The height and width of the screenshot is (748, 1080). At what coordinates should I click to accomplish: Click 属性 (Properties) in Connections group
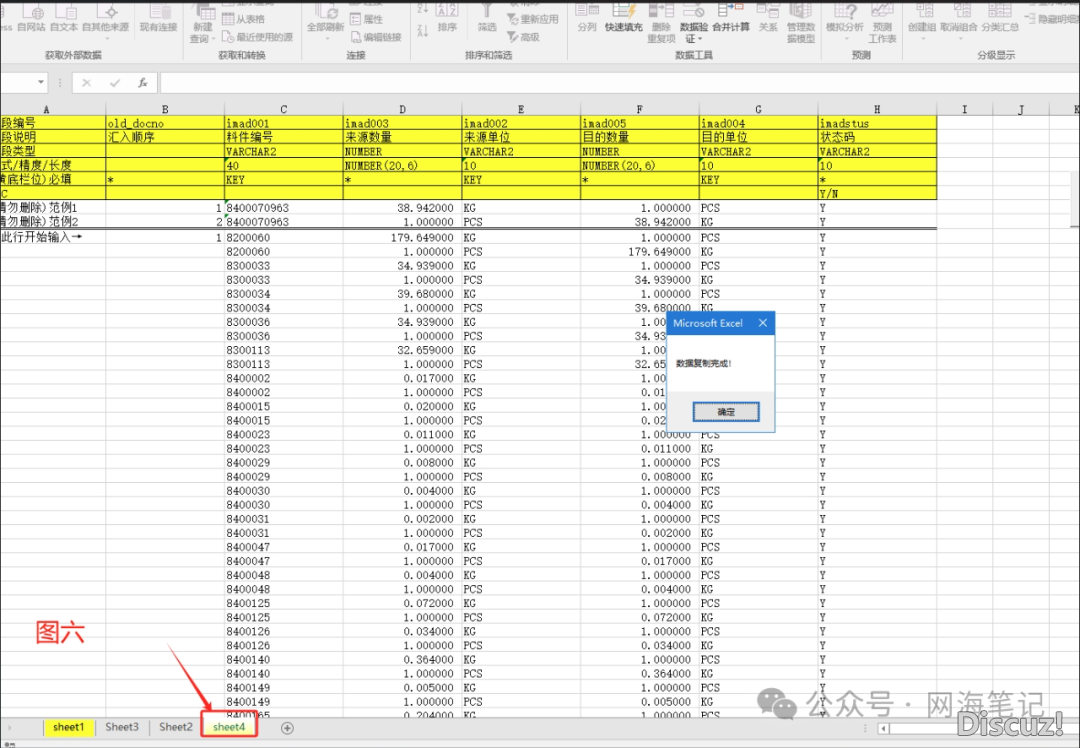[366, 19]
